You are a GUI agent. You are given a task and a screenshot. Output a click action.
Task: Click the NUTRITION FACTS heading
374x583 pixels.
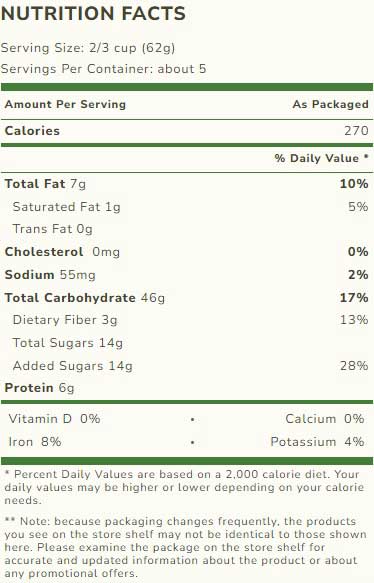tap(93, 14)
